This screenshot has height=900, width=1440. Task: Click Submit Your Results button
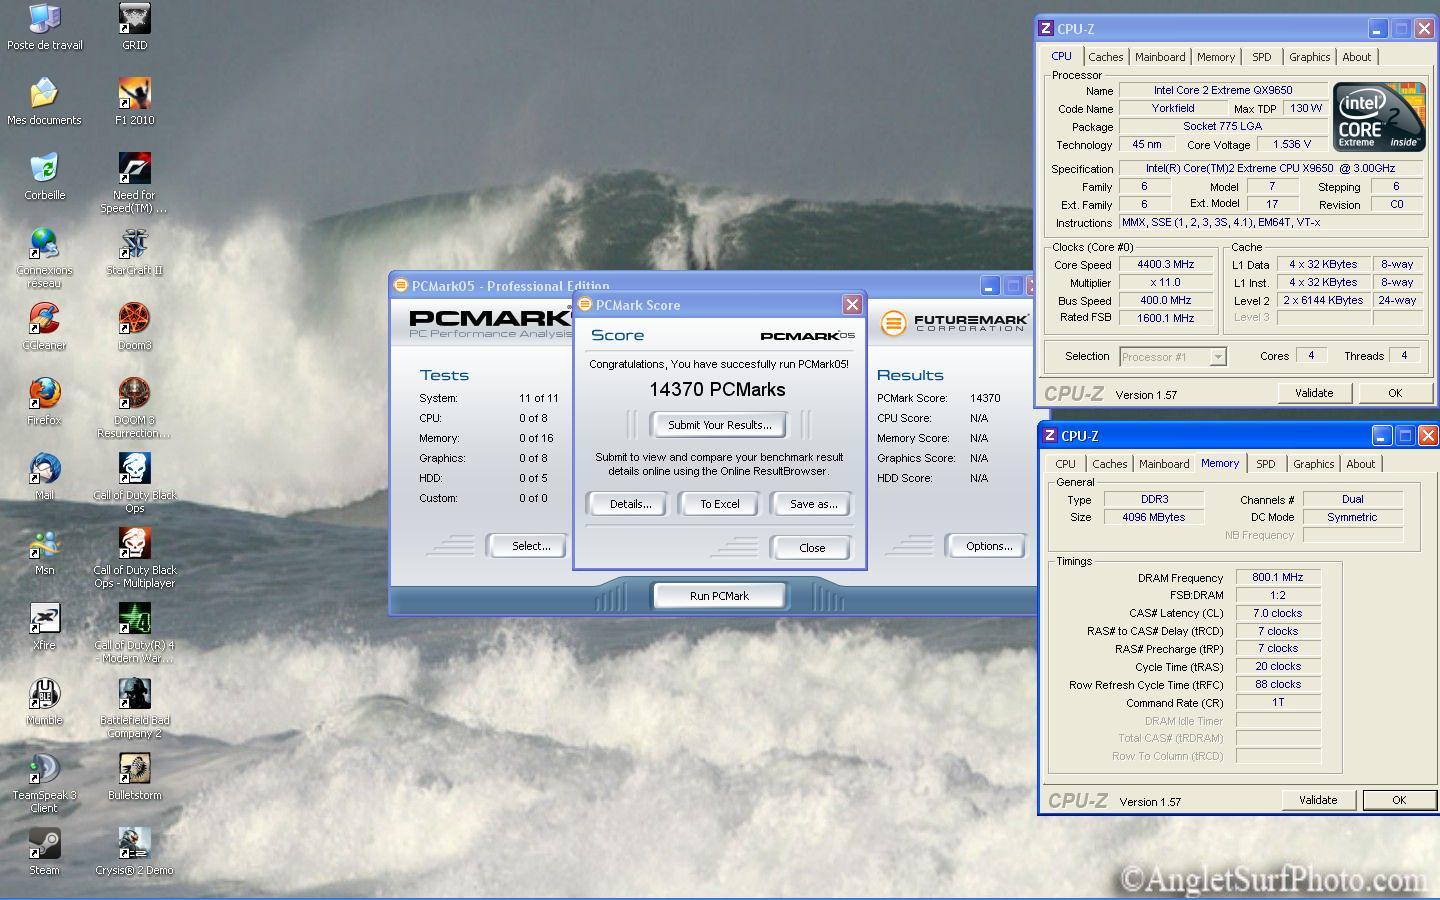[x=719, y=425]
